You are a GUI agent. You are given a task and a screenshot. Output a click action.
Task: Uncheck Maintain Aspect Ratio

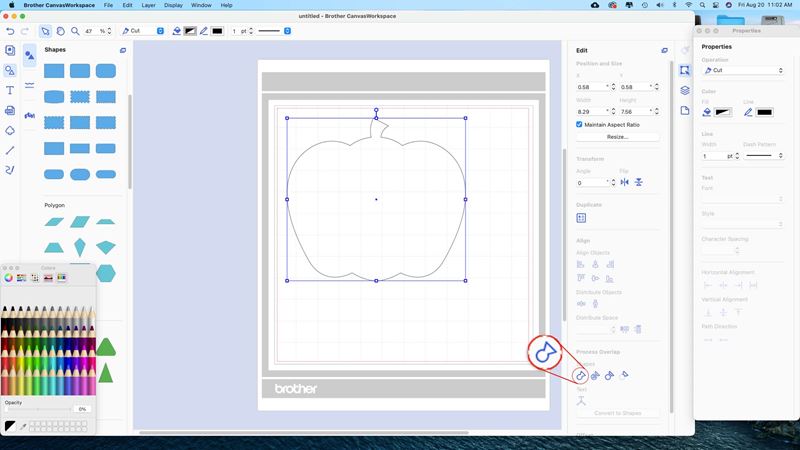[x=580, y=124]
